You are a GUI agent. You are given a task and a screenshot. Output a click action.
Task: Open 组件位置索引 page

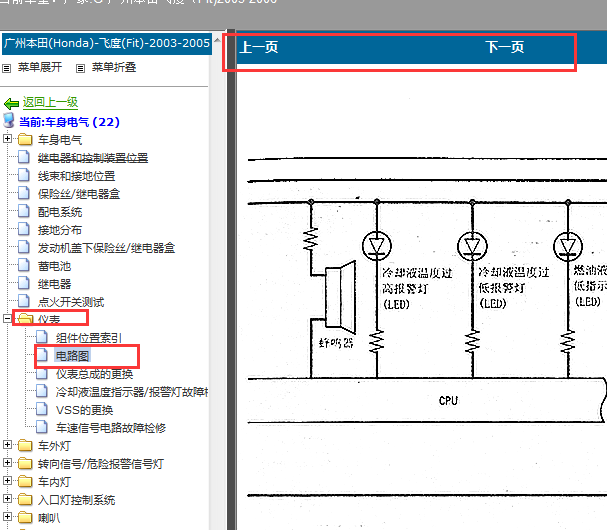pyautogui.click(x=89, y=338)
